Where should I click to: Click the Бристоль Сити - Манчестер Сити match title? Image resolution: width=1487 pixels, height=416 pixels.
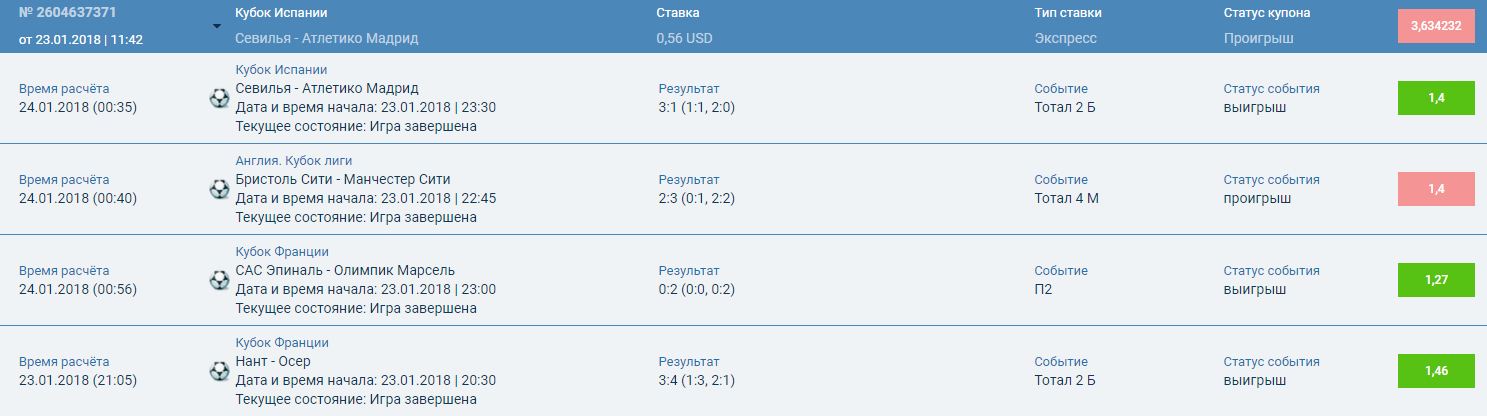pos(343,180)
